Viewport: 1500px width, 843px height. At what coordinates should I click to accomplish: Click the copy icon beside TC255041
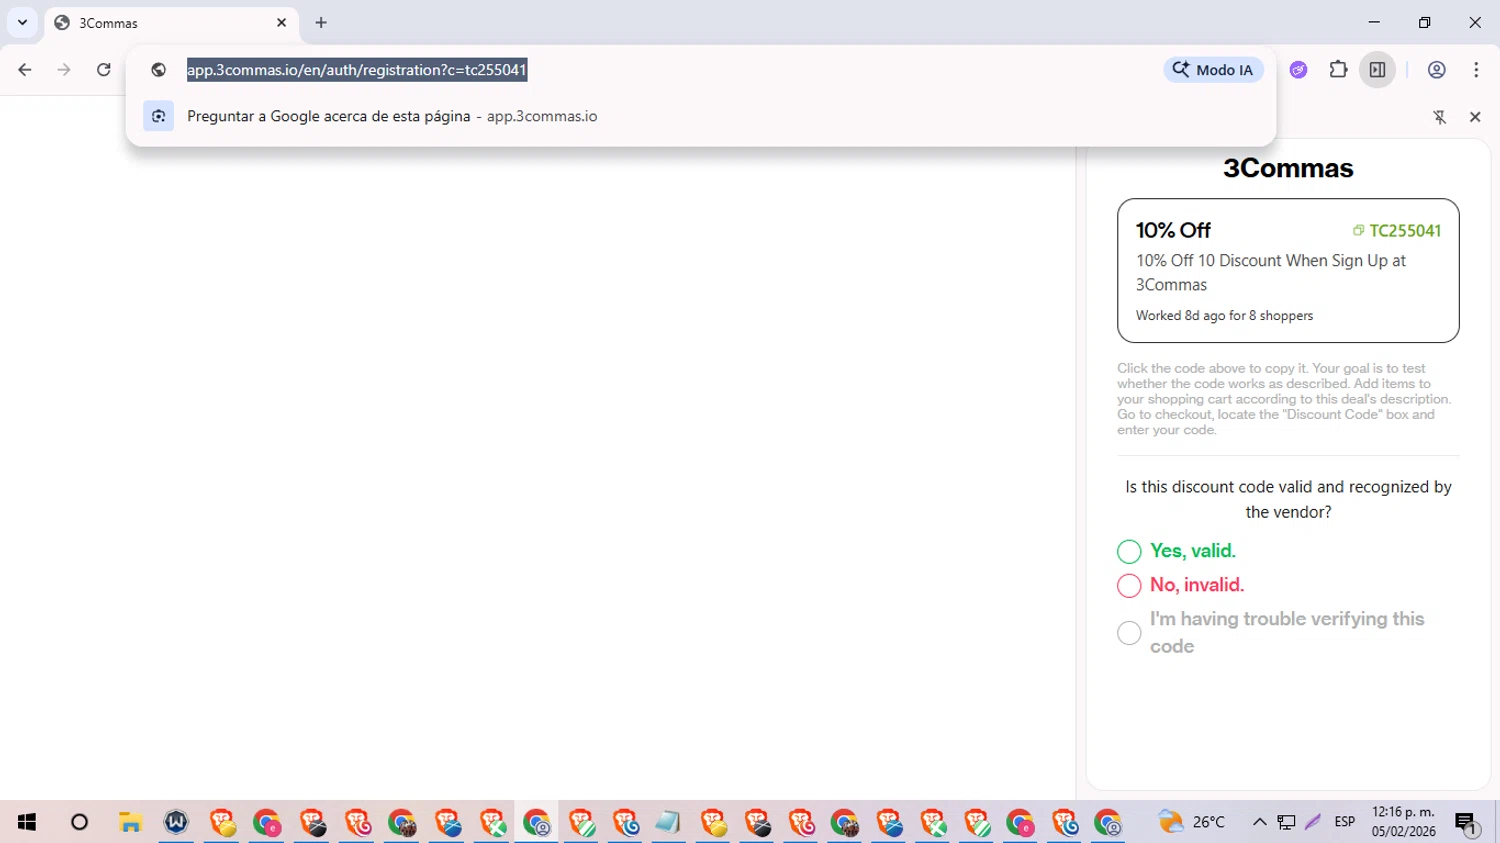(x=1358, y=230)
